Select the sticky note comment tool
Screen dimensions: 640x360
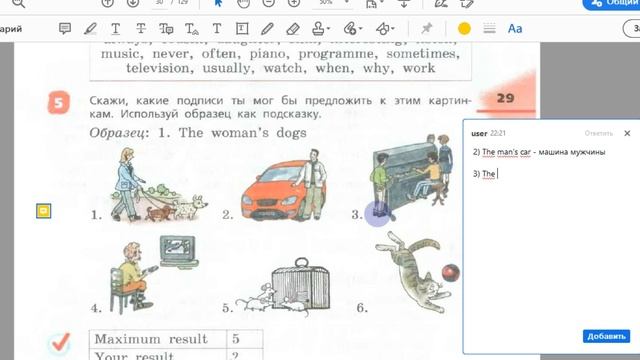pos(64,28)
